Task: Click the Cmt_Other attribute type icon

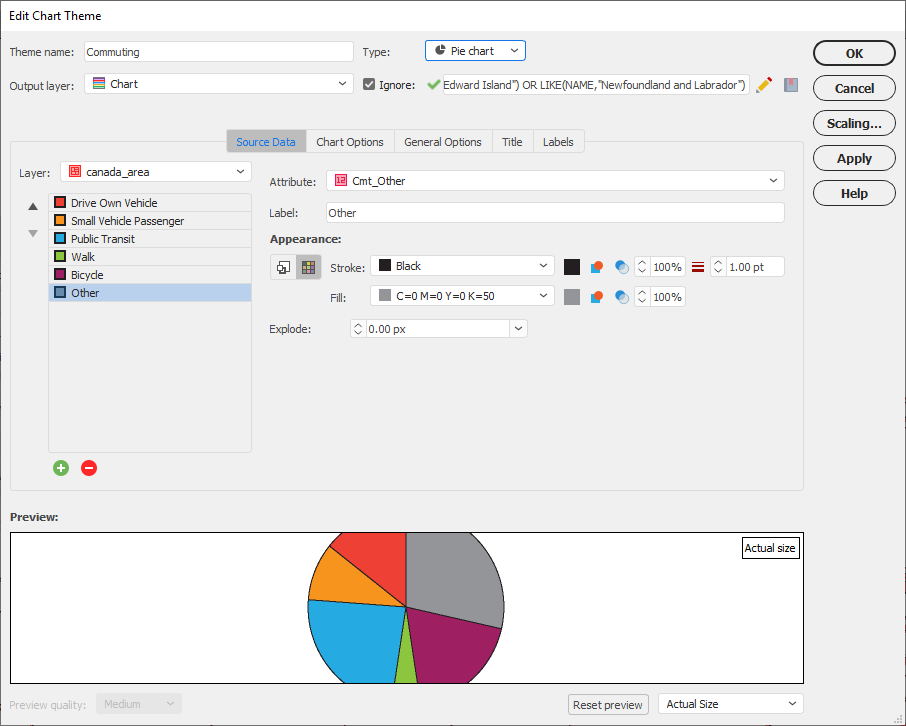Action: 341,180
